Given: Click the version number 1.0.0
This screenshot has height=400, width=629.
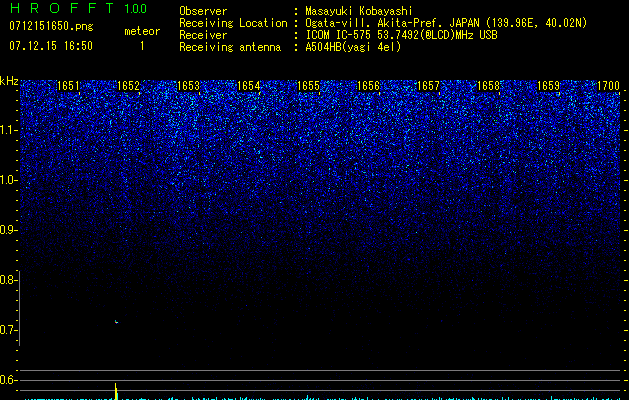Looking at the screenshot, I should pos(135,8).
